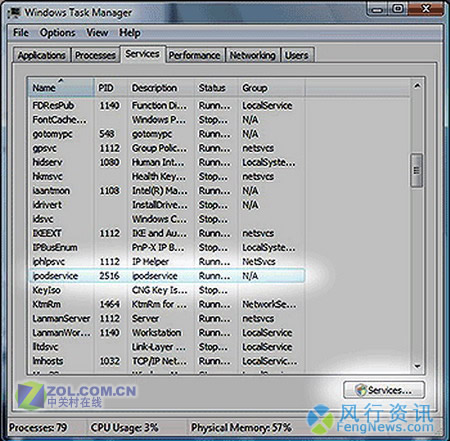
Task: Click the 'Human Int...' description cell
Action: tap(158, 162)
